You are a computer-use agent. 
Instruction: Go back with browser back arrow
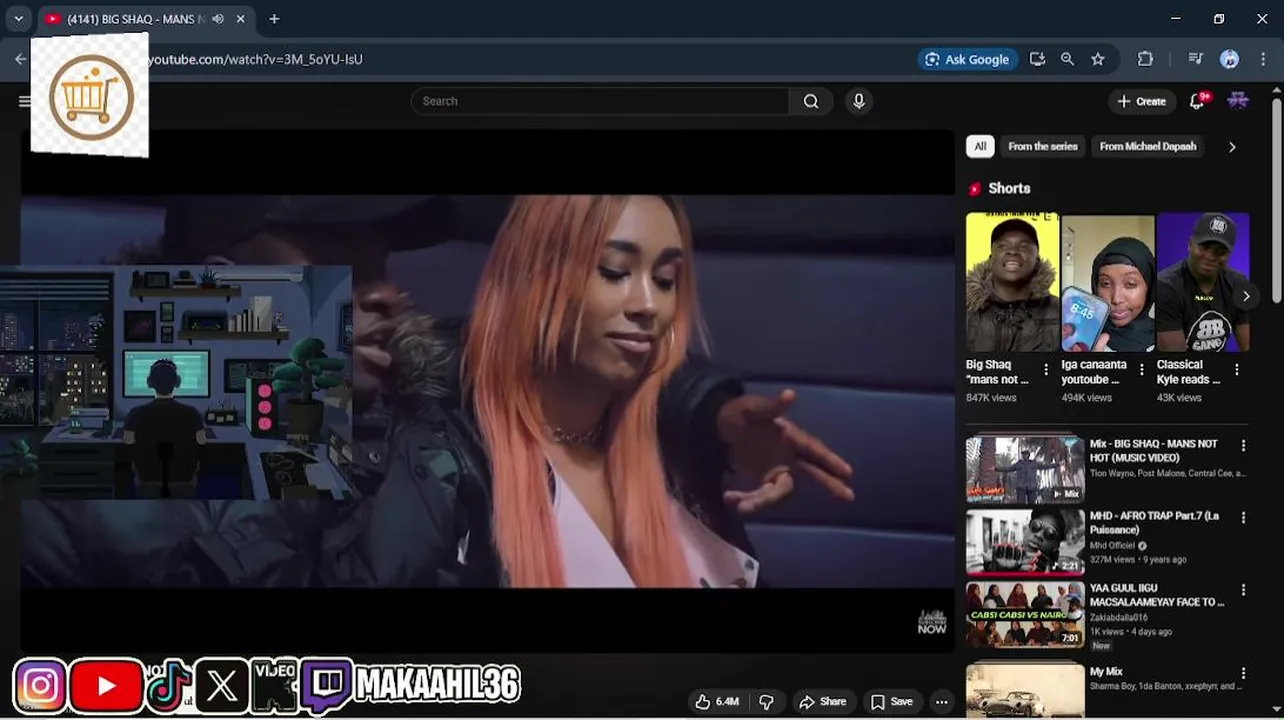(20, 59)
